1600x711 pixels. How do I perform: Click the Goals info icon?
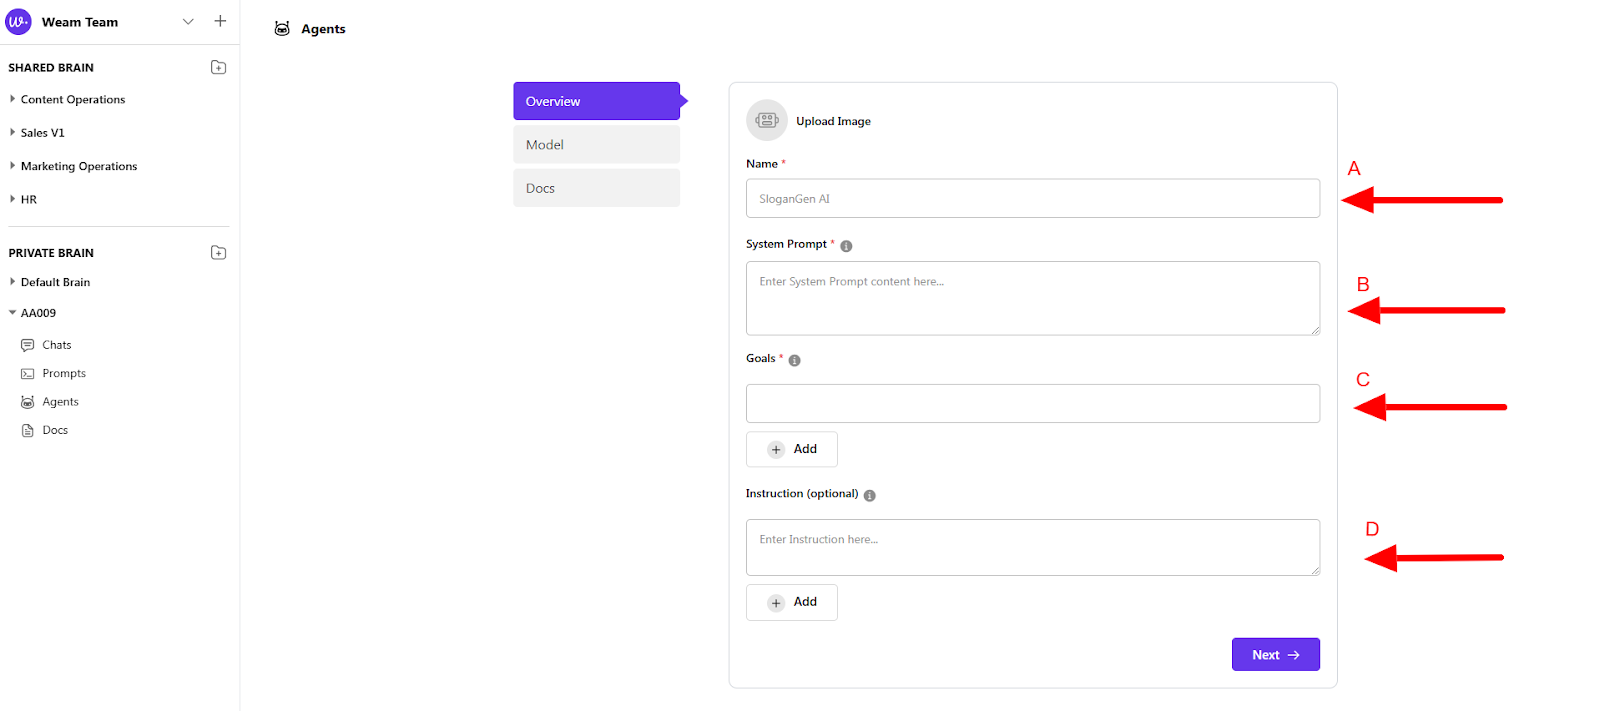(x=794, y=360)
